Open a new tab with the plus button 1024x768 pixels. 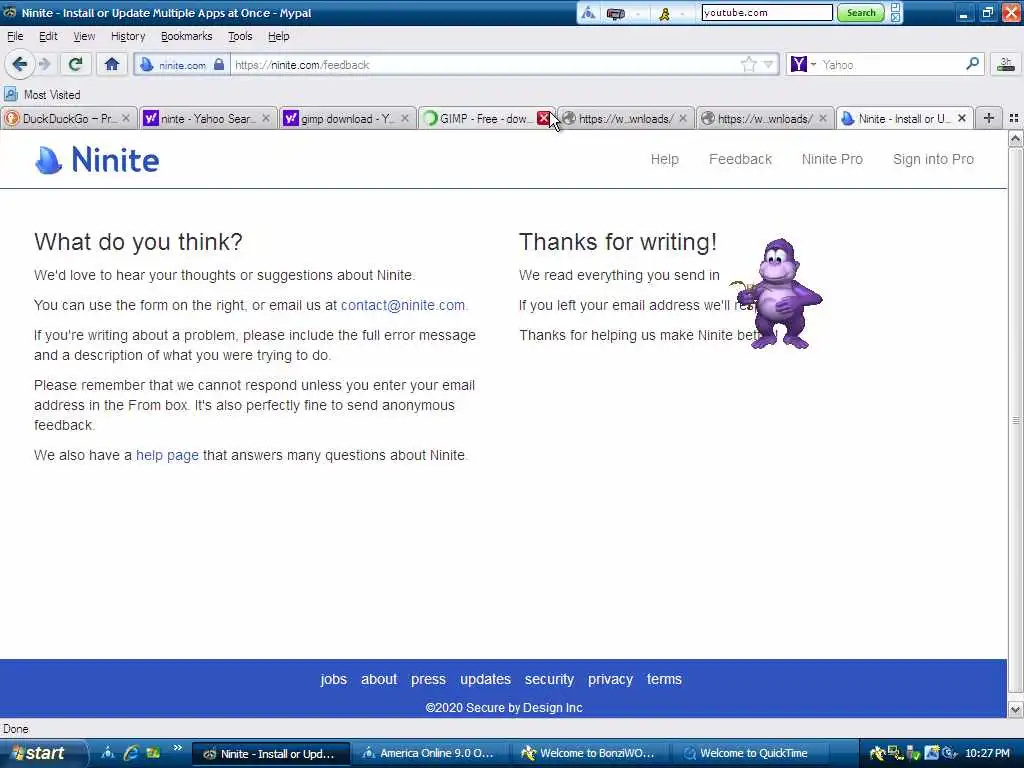[989, 118]
